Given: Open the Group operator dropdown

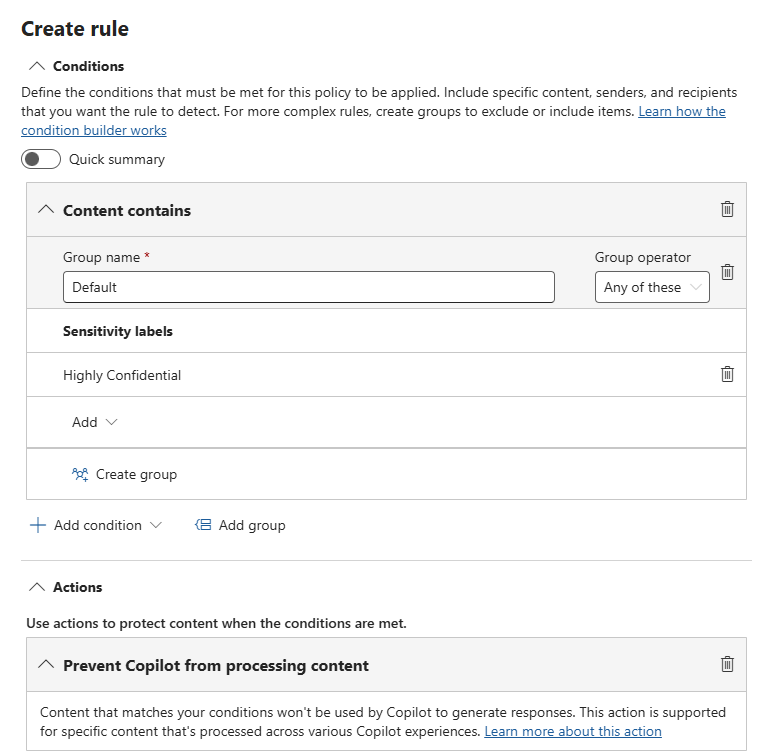Looking at the screenshot, I should coord(652,287).
